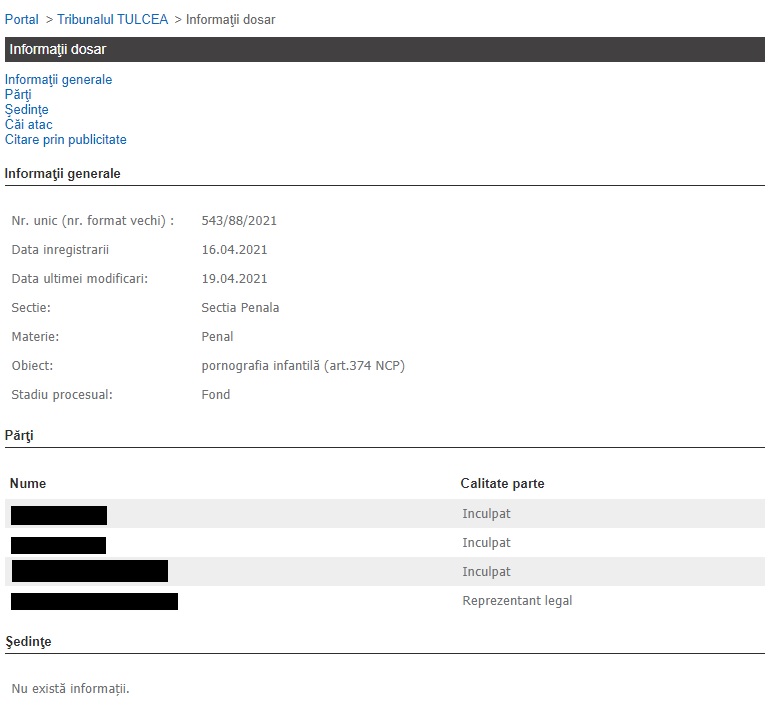Select the registration date 16.04.2021
Viewport: 775px width, 715px height.
click(234, 250)
